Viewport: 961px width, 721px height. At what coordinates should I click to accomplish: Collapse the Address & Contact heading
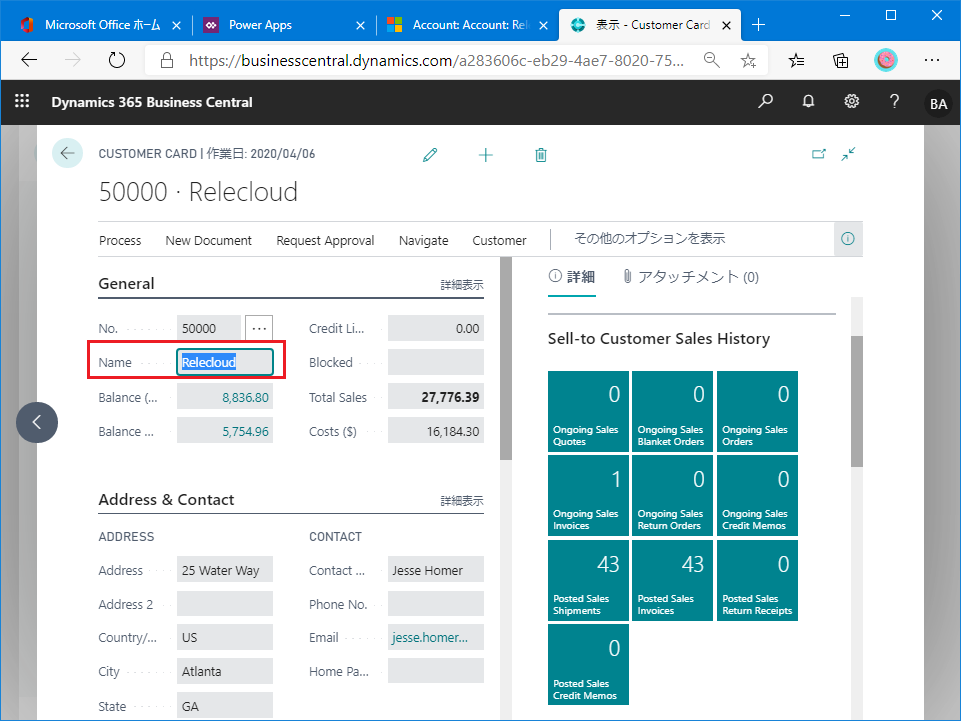pos(166,500)
